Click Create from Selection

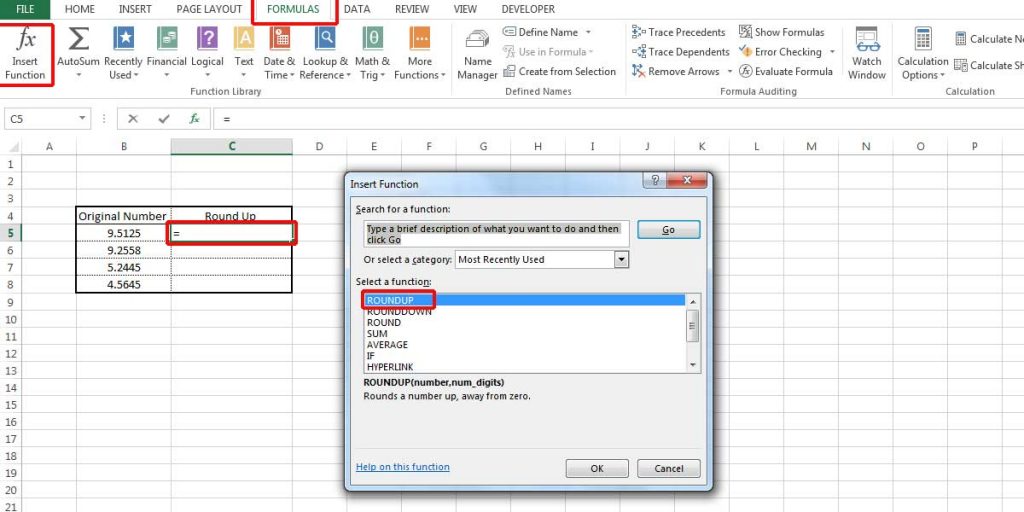[x=560, y=71]
